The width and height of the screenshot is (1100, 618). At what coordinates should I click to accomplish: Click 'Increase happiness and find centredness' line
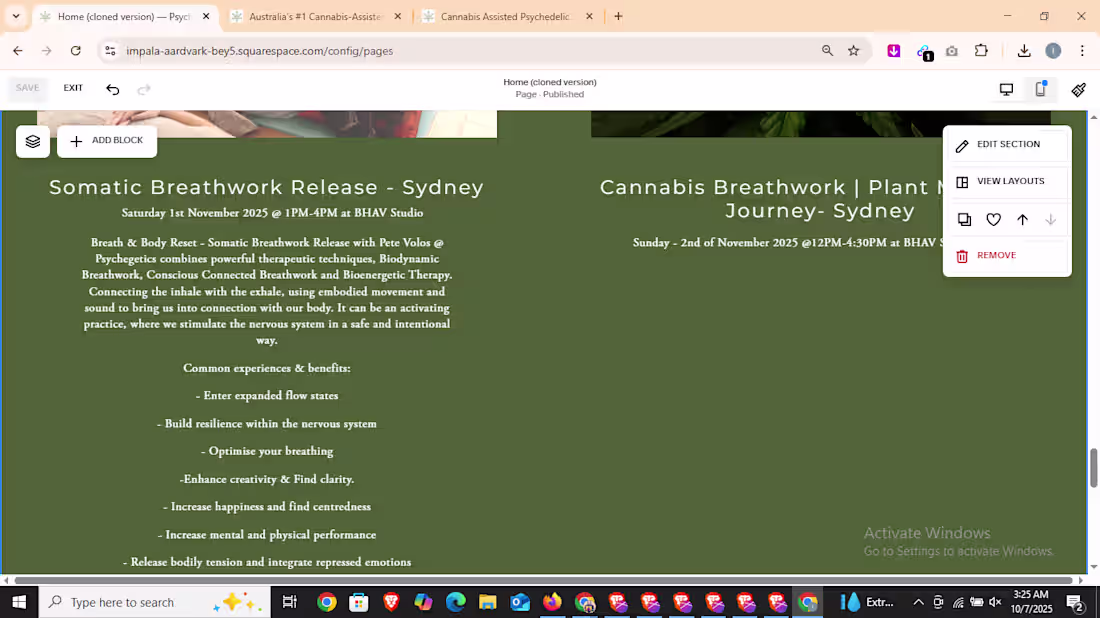[267, 506]
